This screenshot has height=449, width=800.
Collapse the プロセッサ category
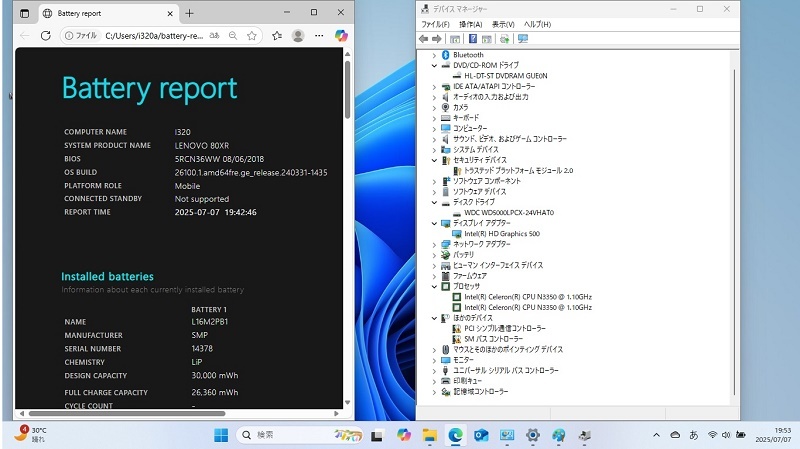click(x=434, y=286)
